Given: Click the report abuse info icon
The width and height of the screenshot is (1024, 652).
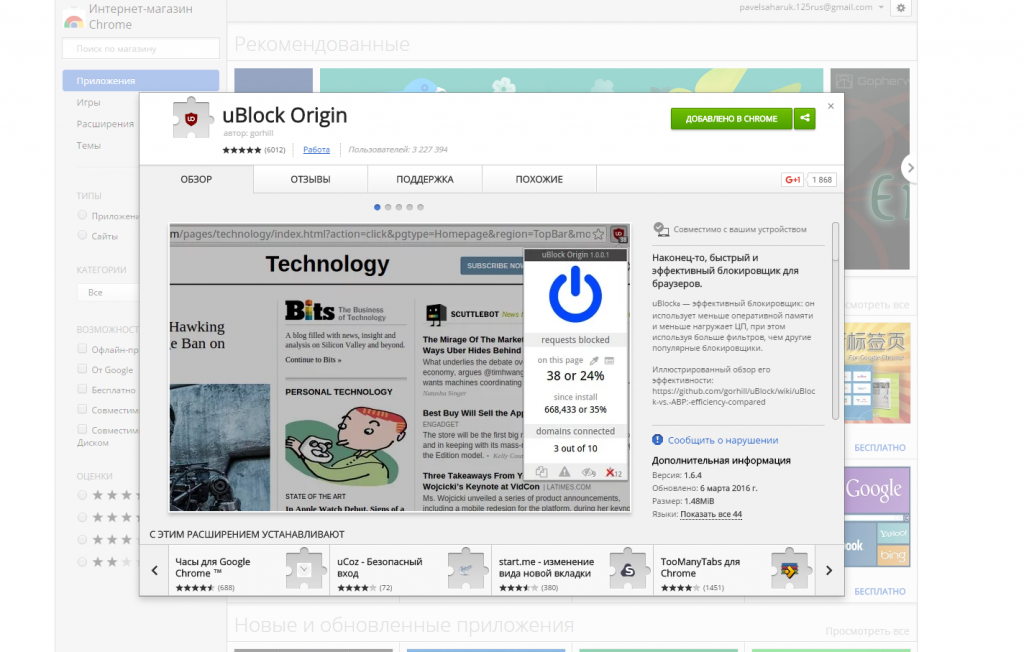Looking at the screenshot, I should [658, 440].
